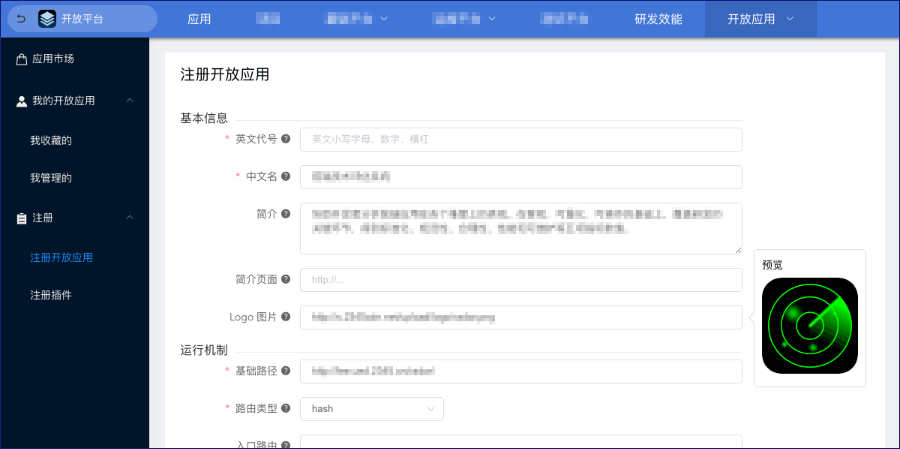This screenshot has width=900, height=449.
Task: Click the 注册 clipboard icon
Action: coord(22,218)
